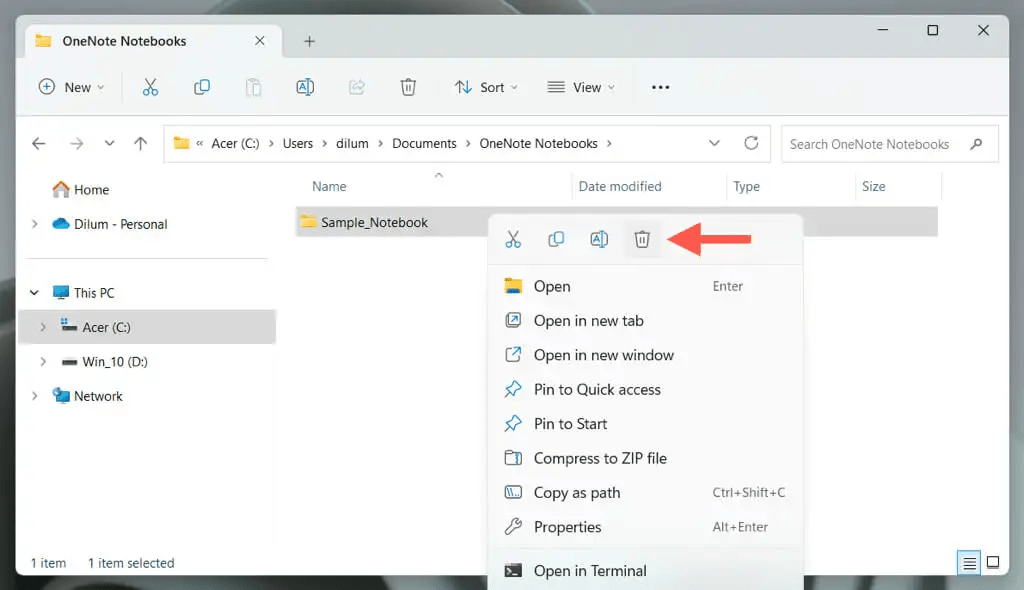Click the Copy icon in the context menu

point(556,239)
